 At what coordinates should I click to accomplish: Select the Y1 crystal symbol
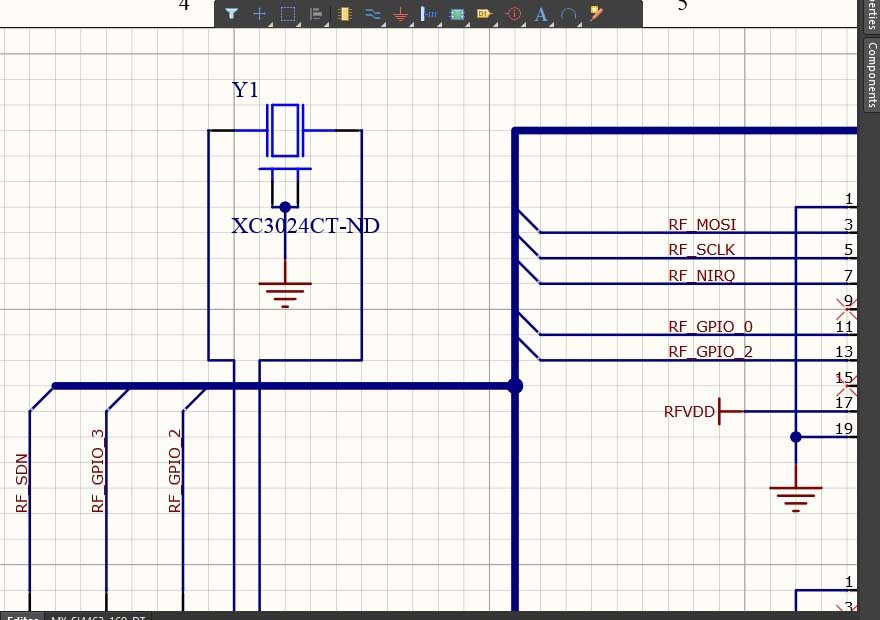coord(285,131)
